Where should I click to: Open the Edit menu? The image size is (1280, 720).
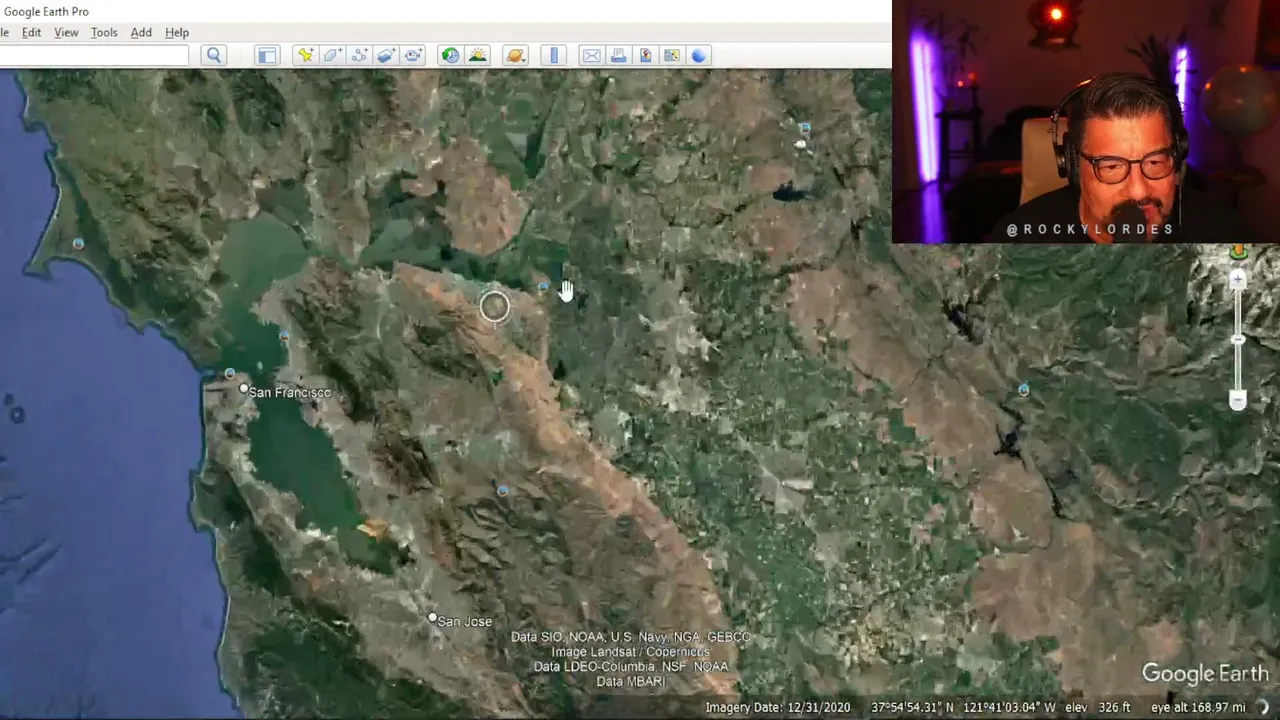32,33
